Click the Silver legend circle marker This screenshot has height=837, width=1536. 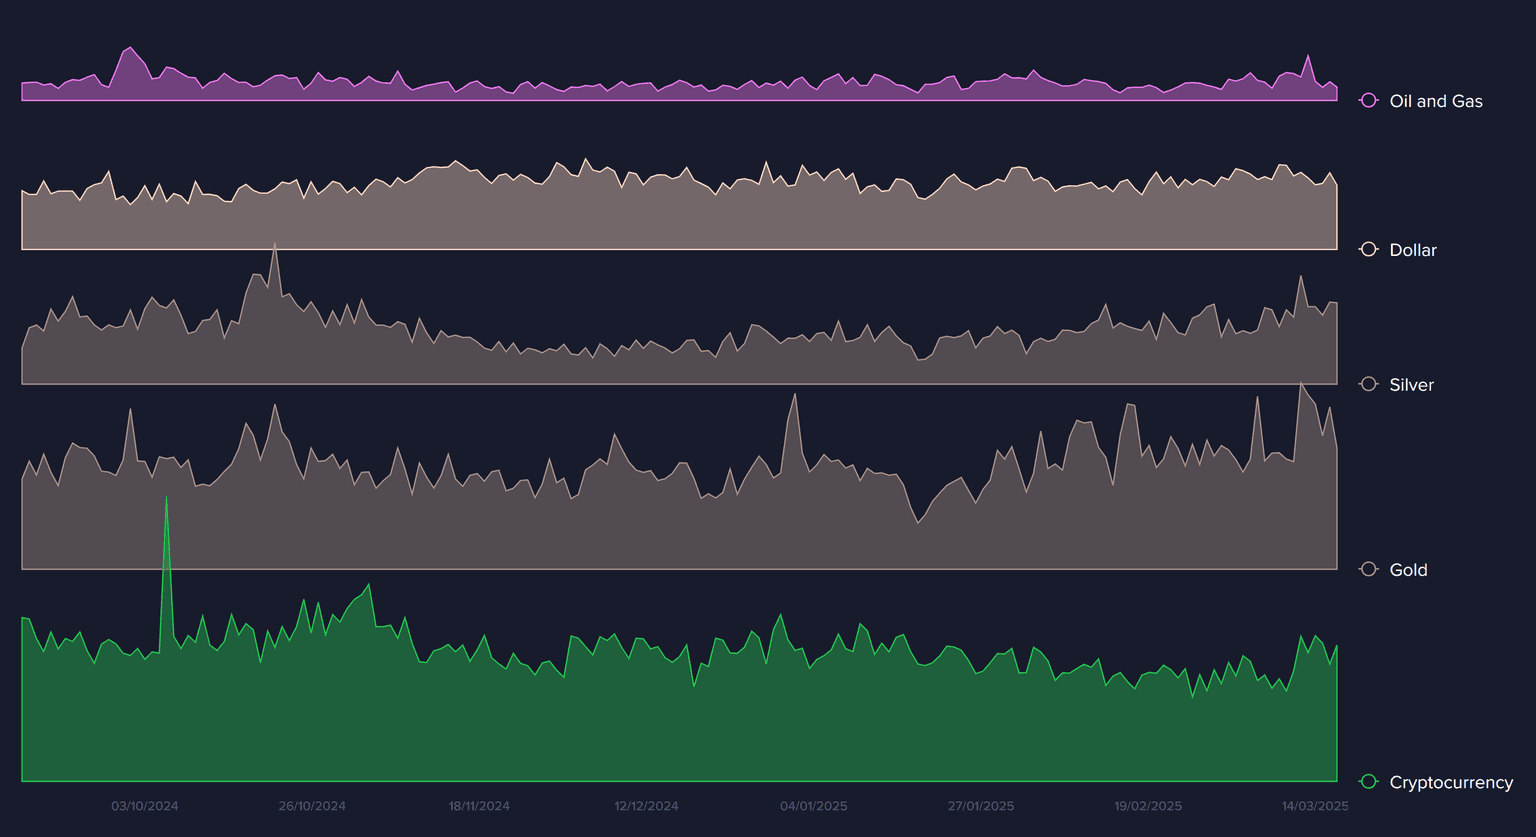[1369, 384]
